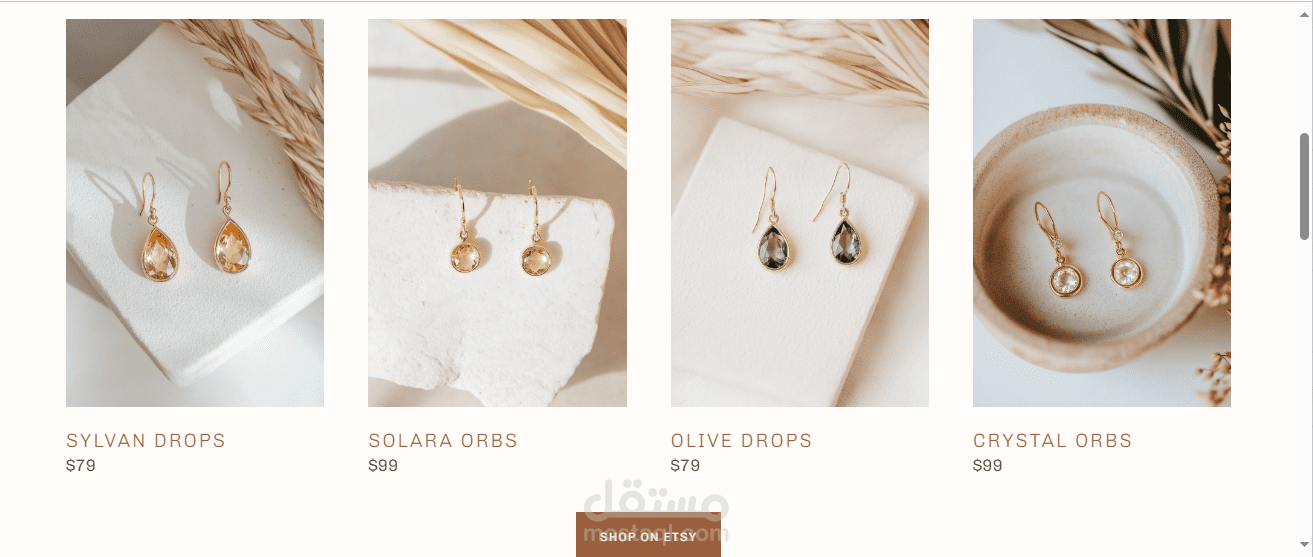Click the page's vertical scrollbar thumb
The width and height of the screenshot is (1313, 557).
[x=1304, y=186]
